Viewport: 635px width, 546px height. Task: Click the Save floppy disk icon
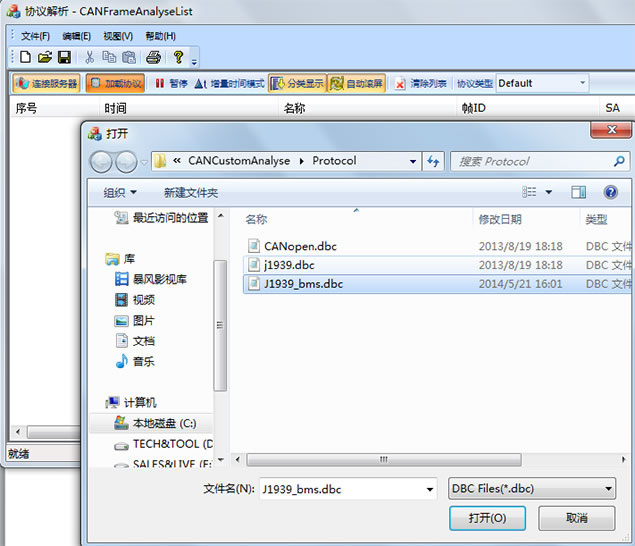pyautogui.click(x=64, y=58)
